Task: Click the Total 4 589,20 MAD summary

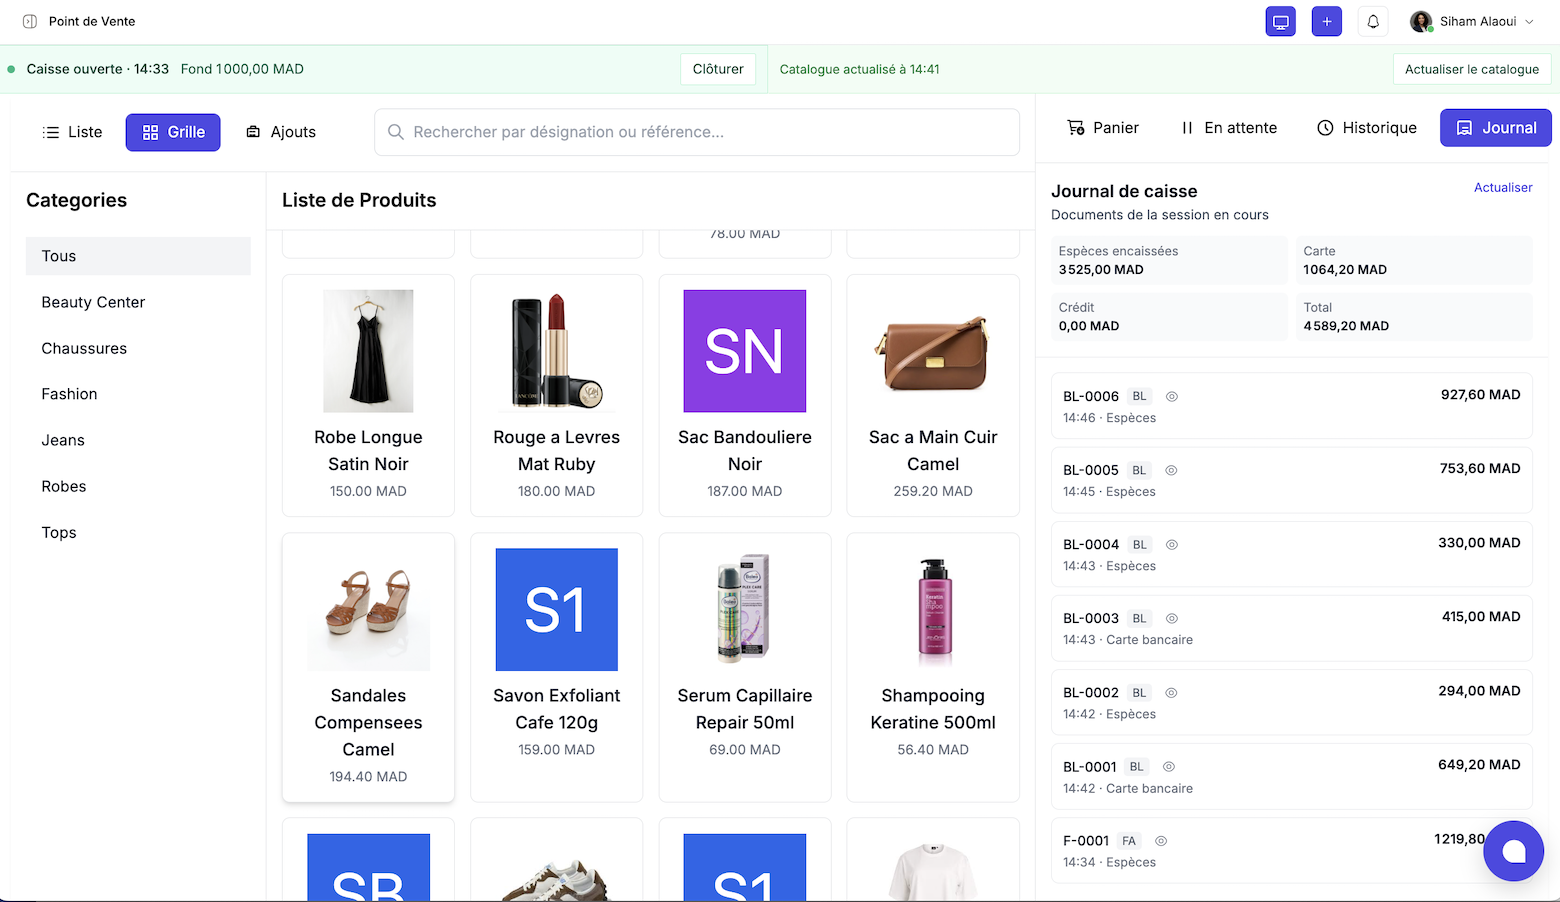Action: 1414,316
